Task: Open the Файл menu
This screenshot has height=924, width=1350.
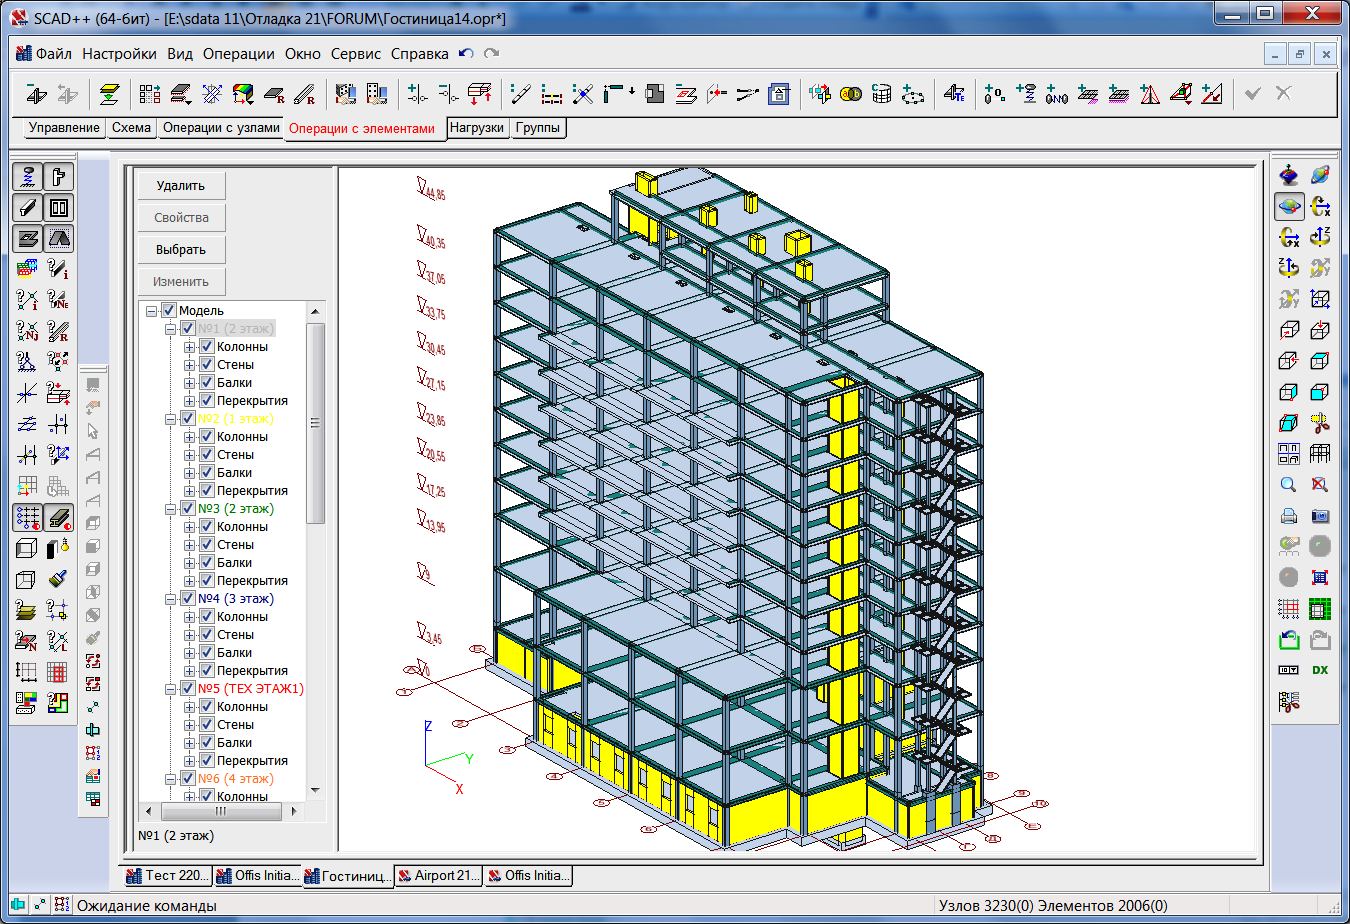Action: pyautogui.click(x=54, y=54)
